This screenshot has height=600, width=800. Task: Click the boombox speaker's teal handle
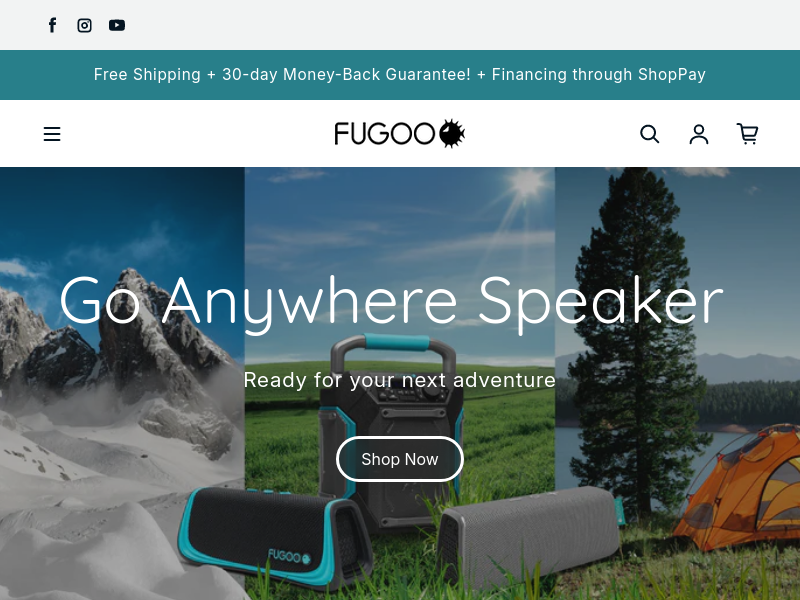pos(396,342)
